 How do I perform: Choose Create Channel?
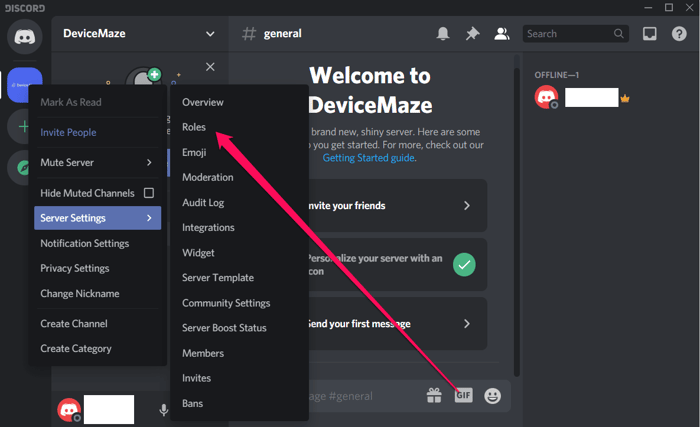[x=97, y=324]
